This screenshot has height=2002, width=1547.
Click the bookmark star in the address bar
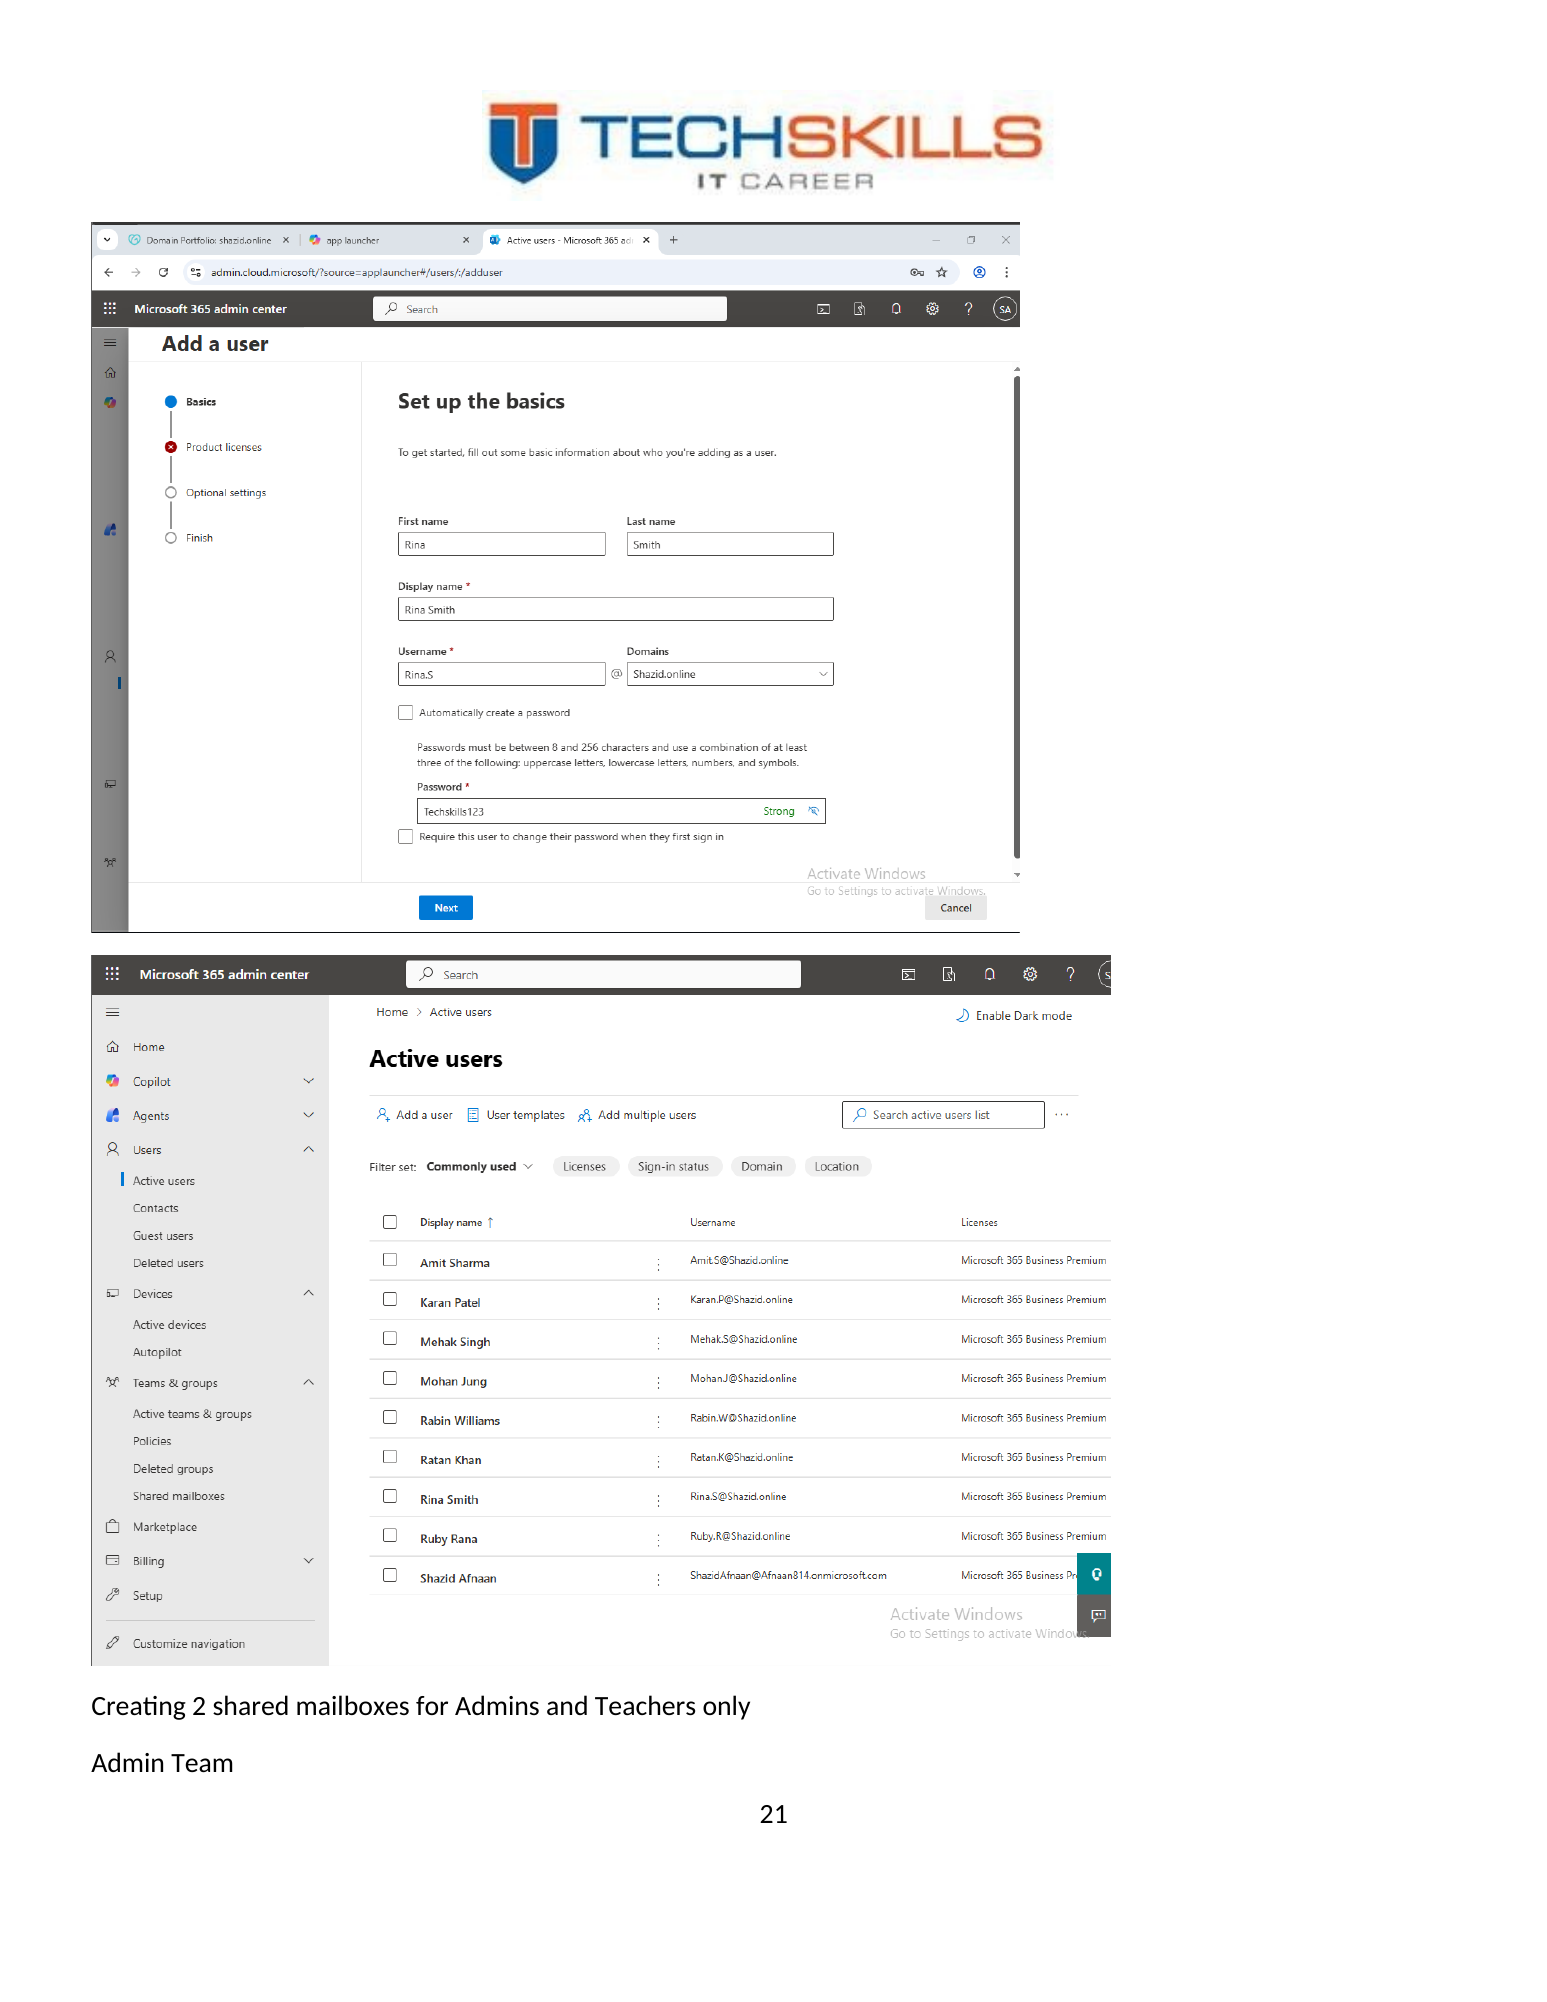click(x=941, y=272)
